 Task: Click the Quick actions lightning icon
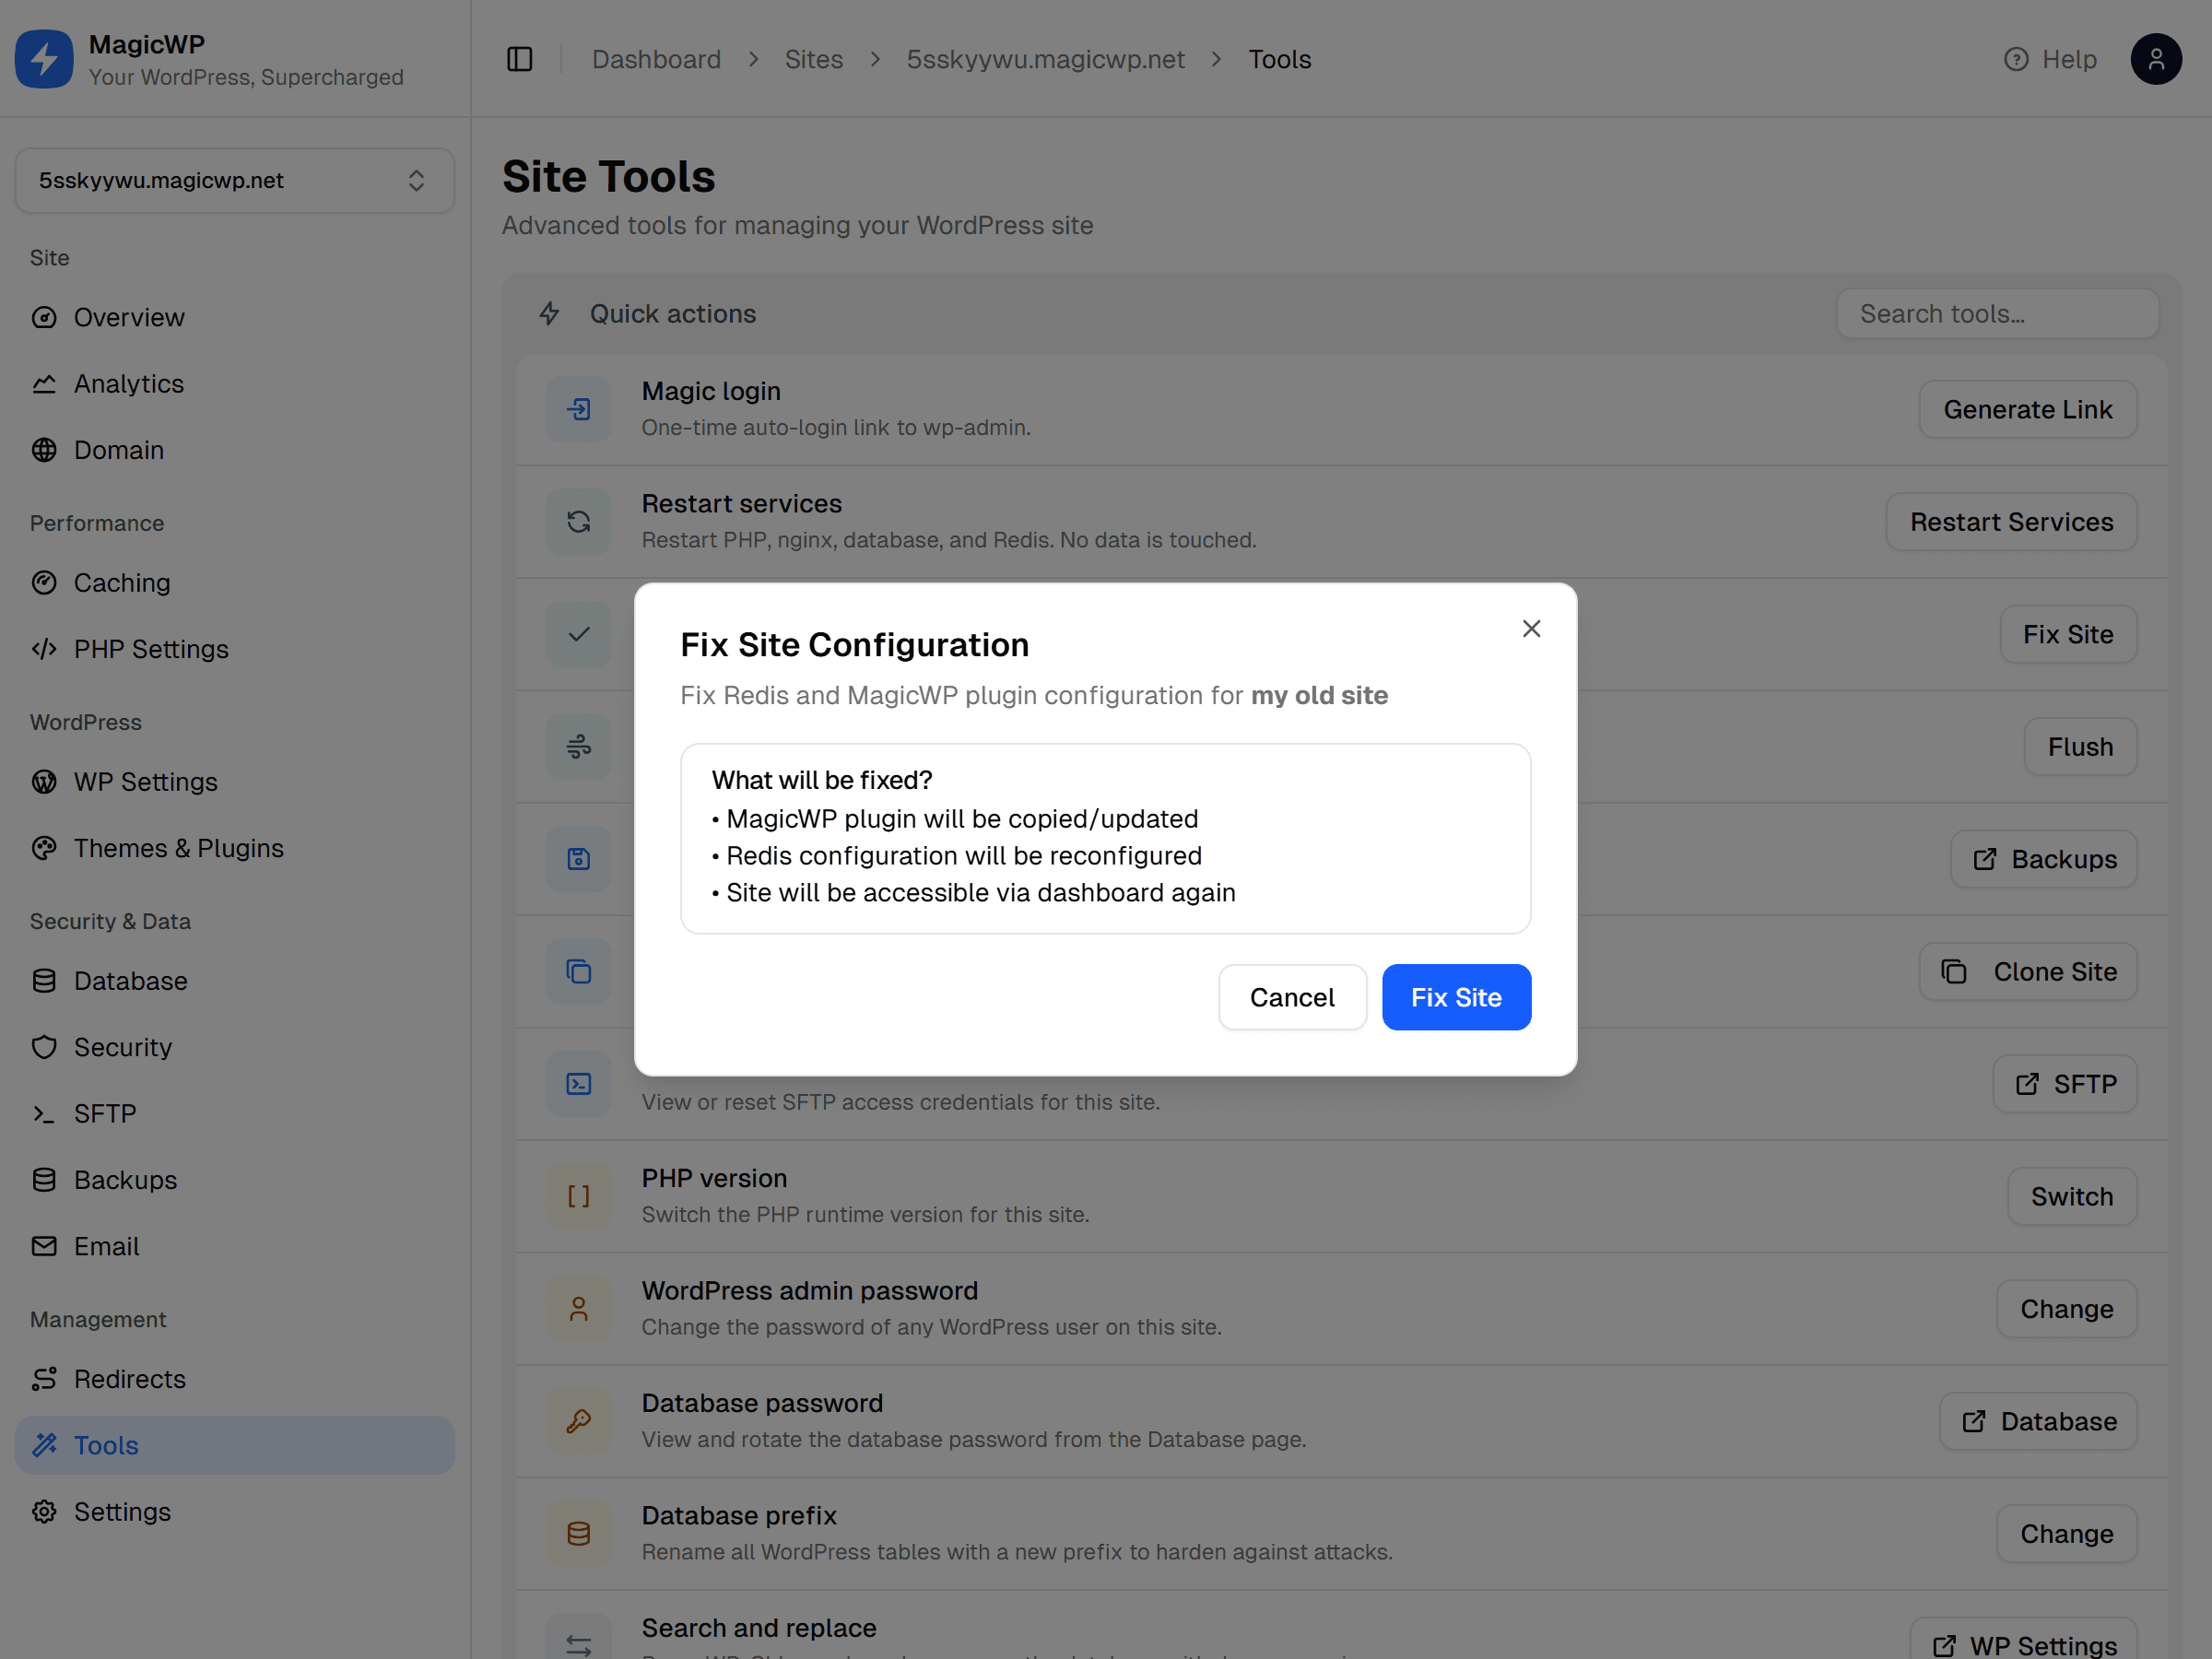coord(549,314)
